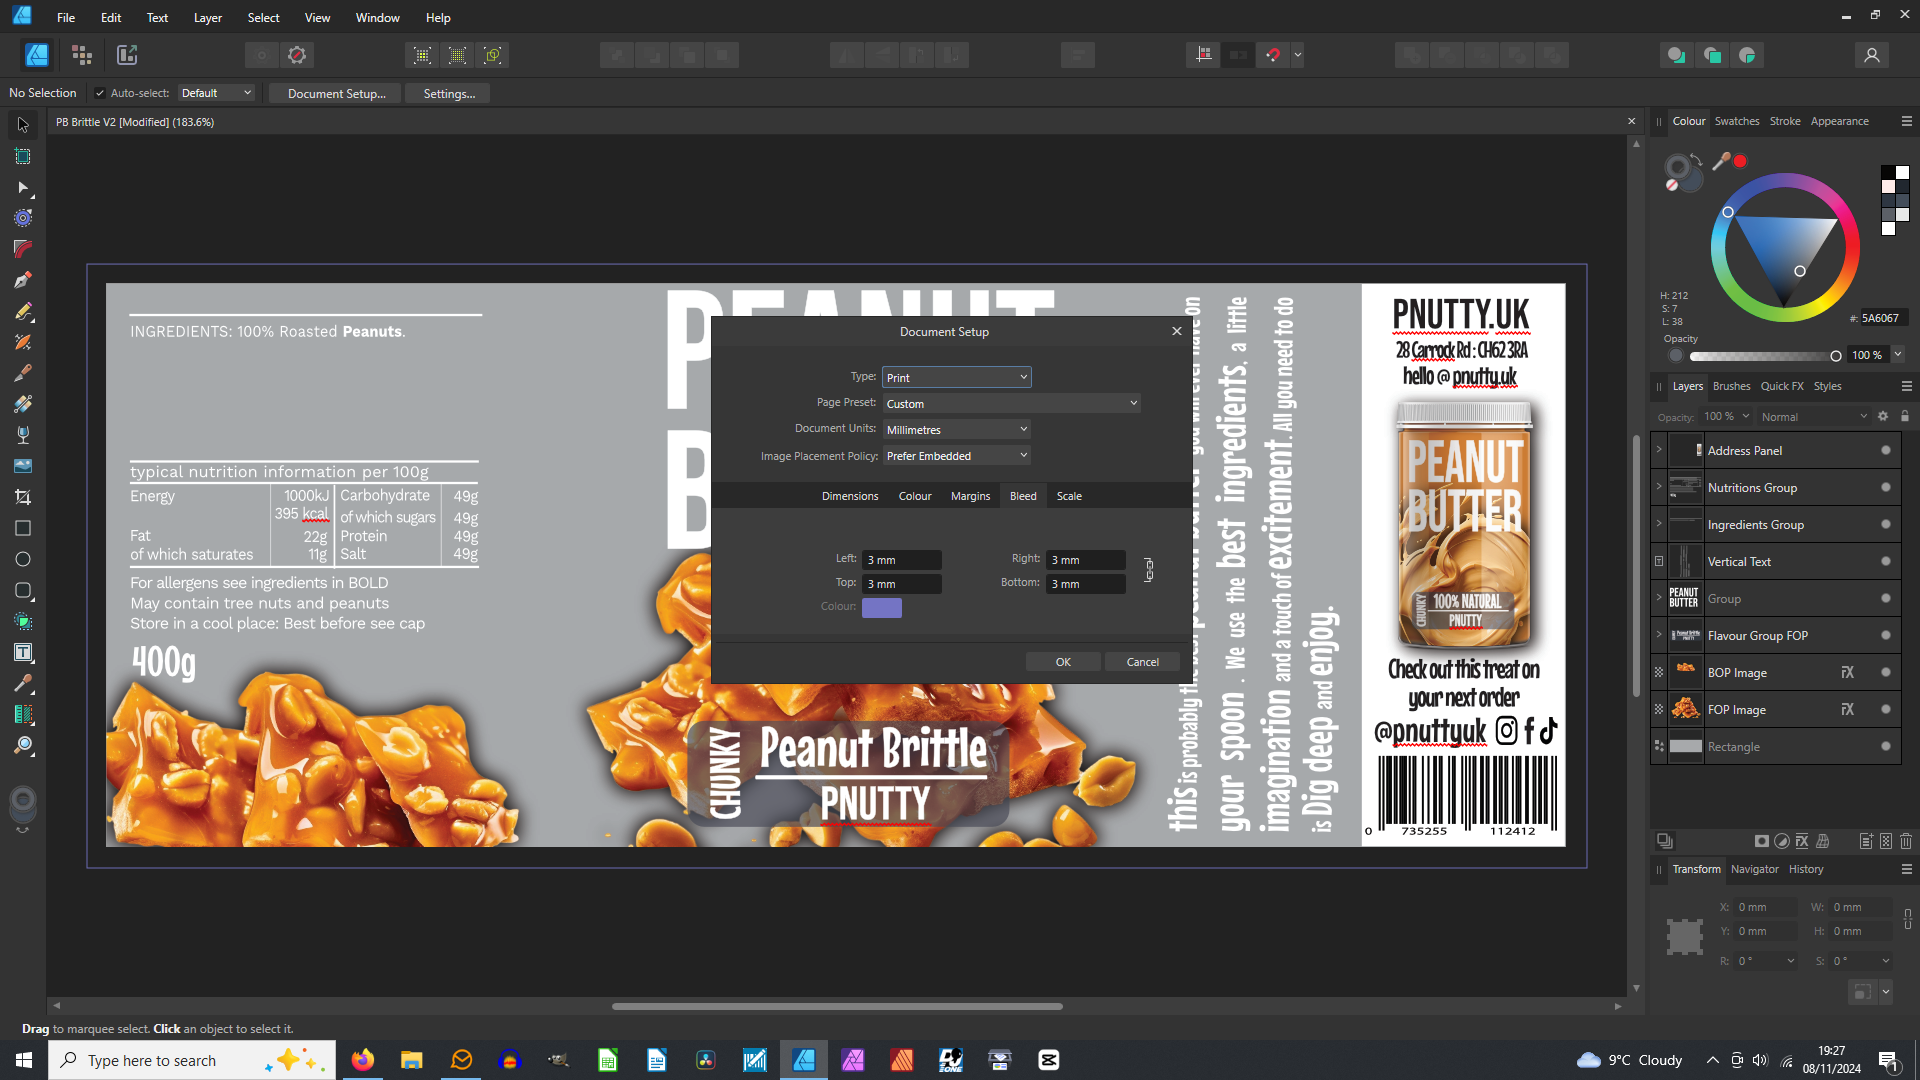Expand the Nutritions Group layer
The image size is (1920, 1080).
point(1659,487)
